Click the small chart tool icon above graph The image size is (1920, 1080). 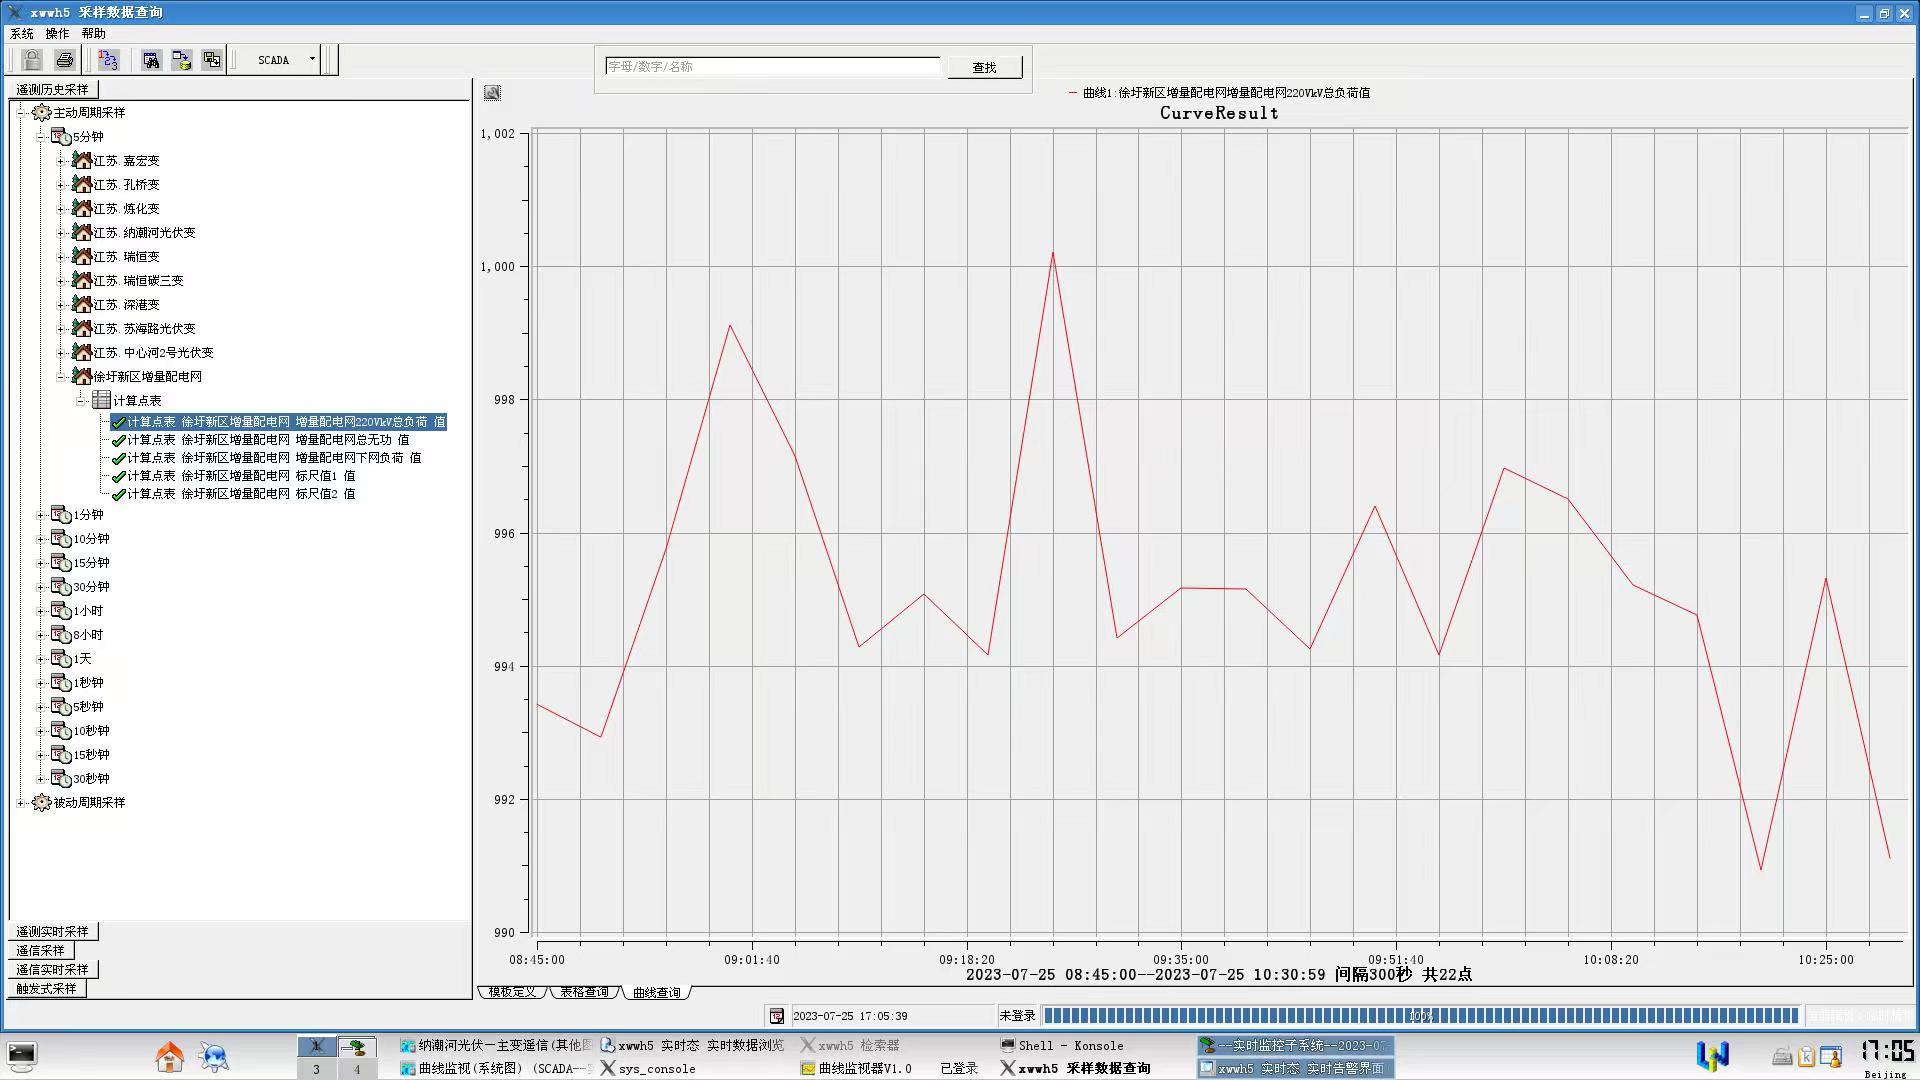tap(492, 93)
